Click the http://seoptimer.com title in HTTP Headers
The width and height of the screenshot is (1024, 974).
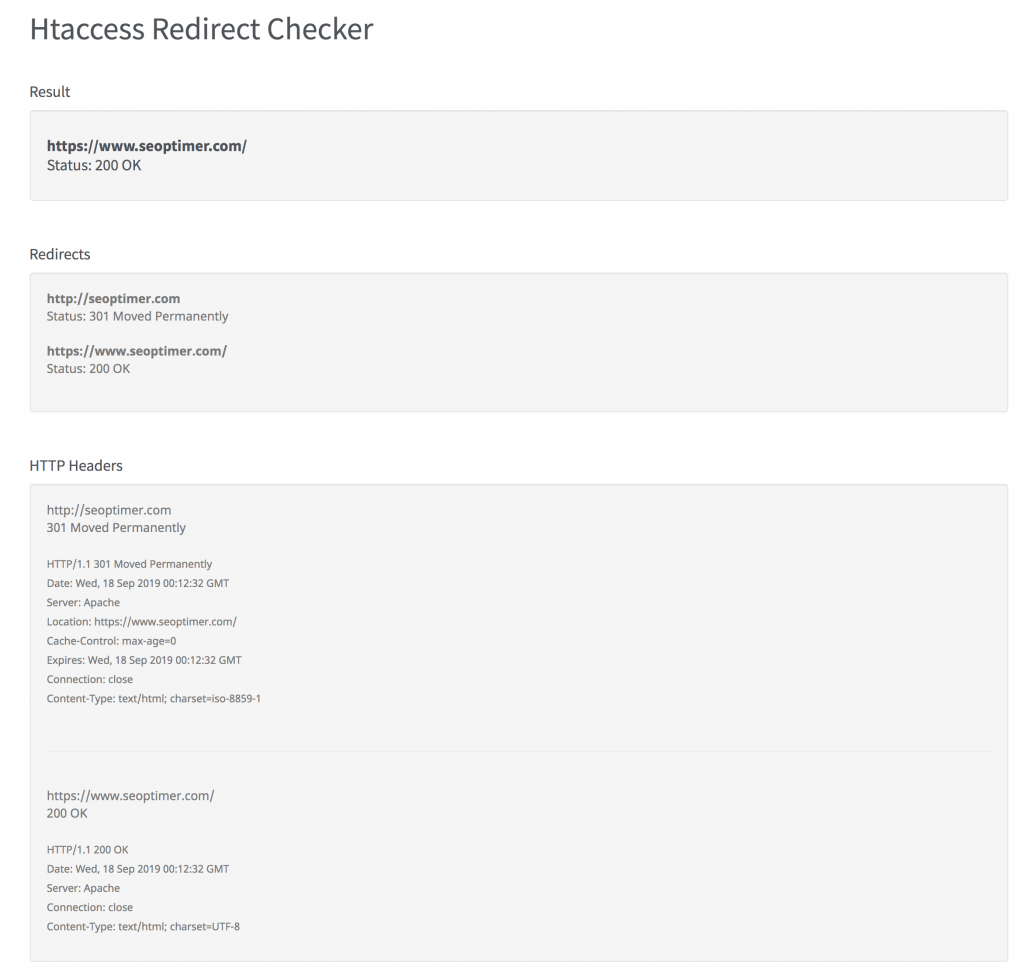(x=109, y=510)
